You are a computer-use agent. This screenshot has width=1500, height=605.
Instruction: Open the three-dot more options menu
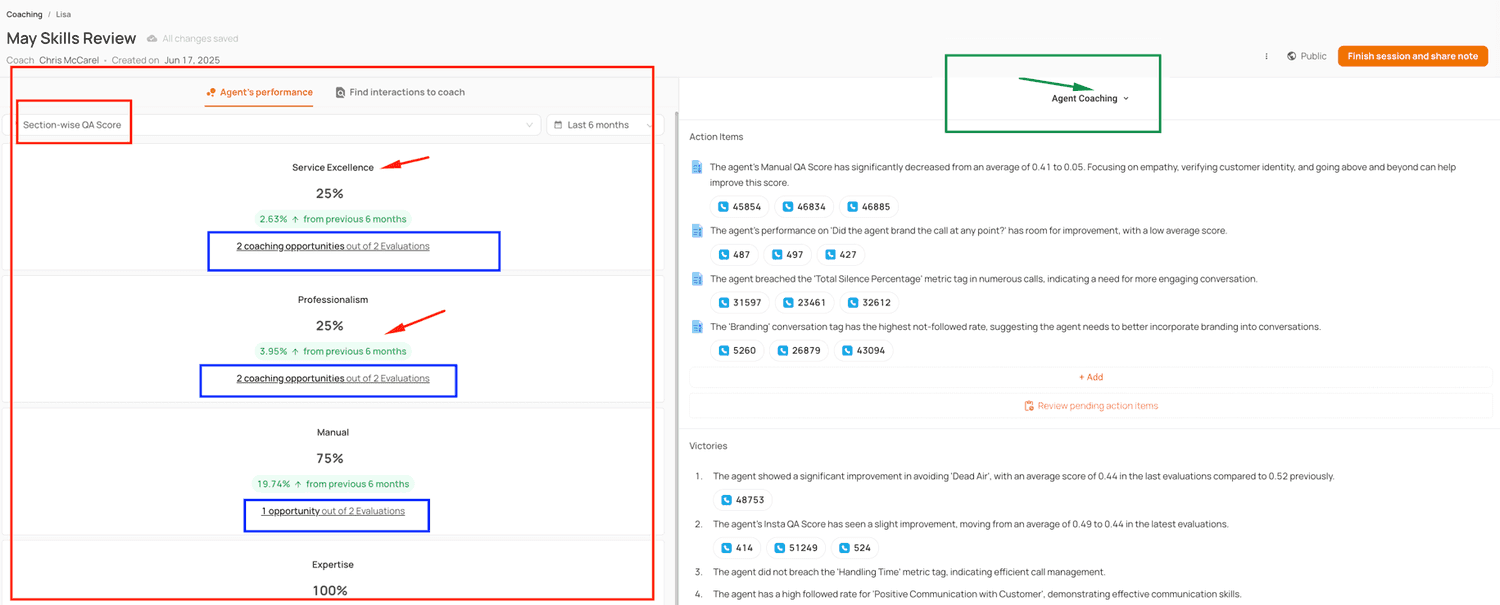click(x=1266, y=56)
